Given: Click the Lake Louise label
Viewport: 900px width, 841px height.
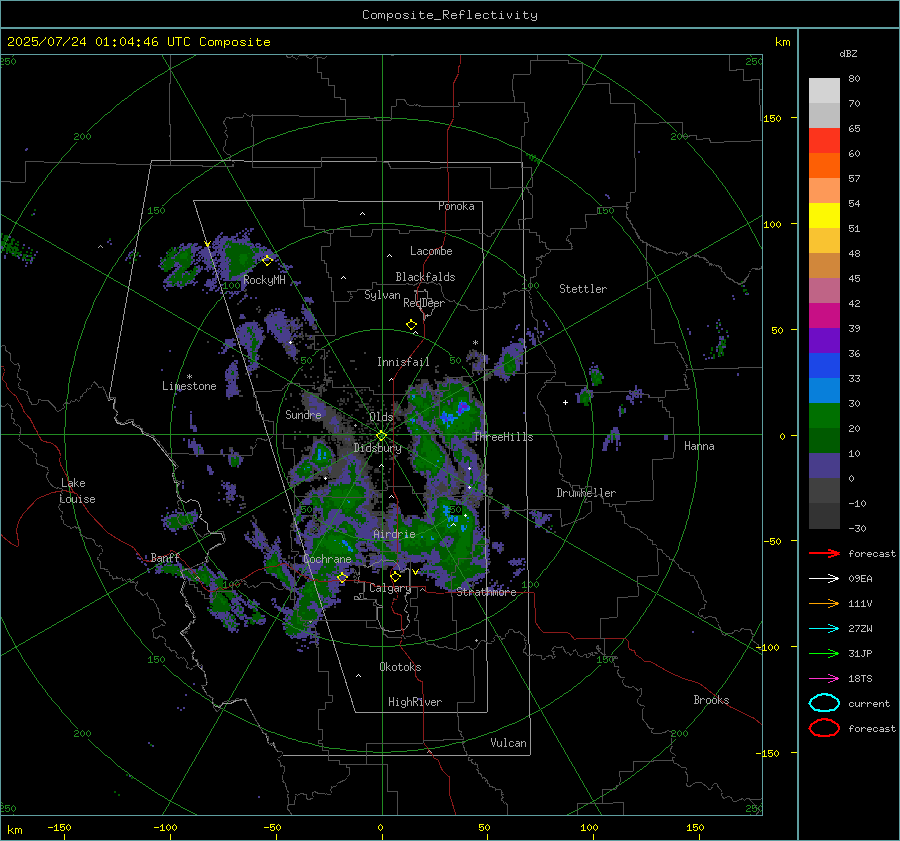Looking at the screenshot, I should pyautogui.click(x=77, y=491).
